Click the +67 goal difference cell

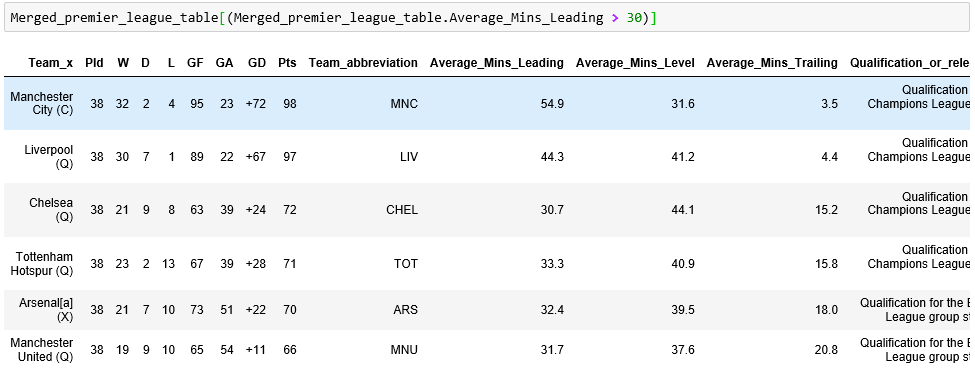pyautogui.click(x=256, y=157)
